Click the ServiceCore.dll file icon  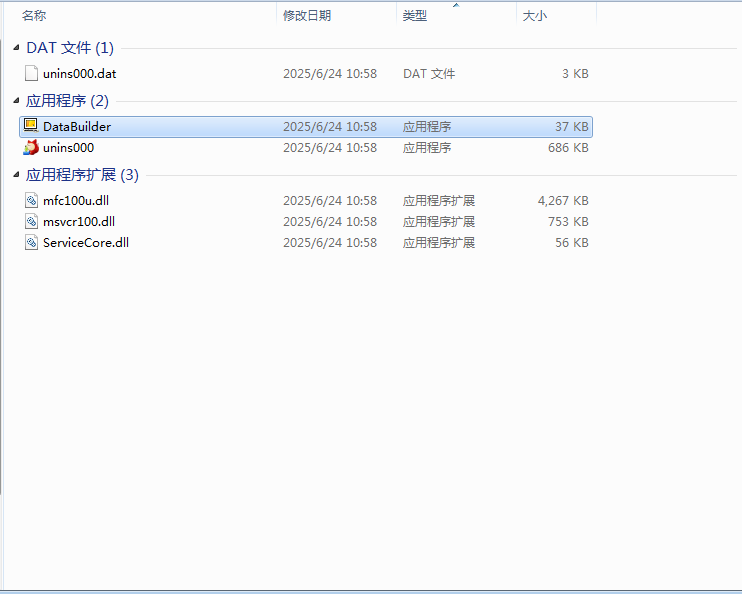point(31,242)
